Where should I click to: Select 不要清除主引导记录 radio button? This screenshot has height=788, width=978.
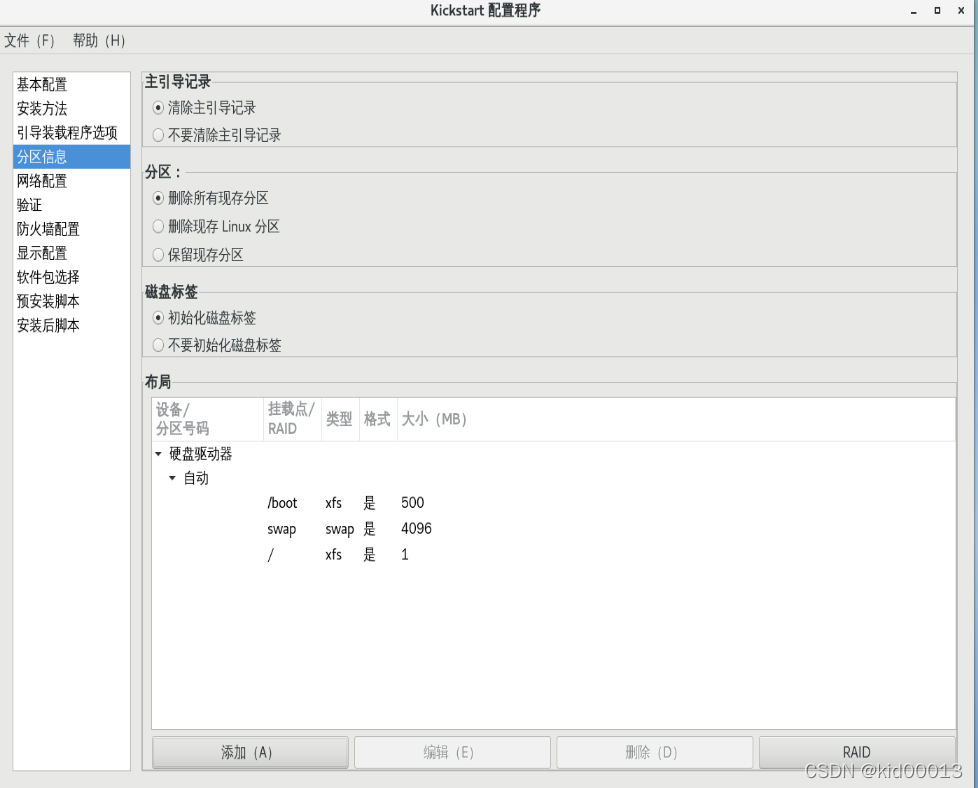click(158, 135)
